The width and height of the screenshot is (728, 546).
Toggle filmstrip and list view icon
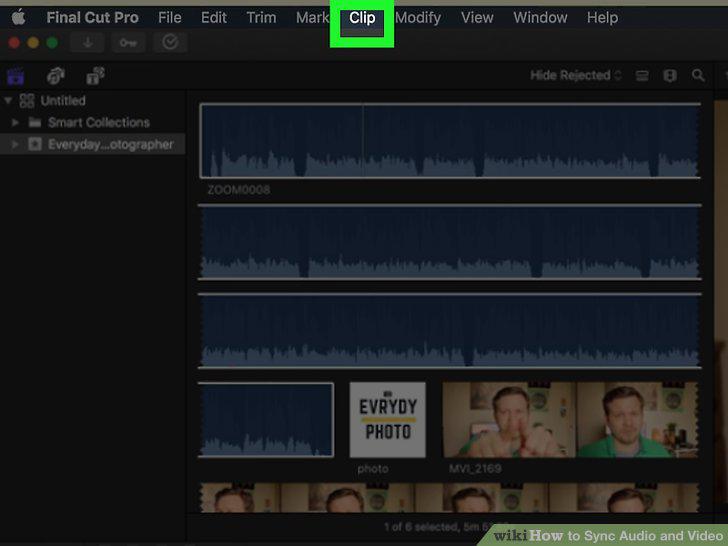click(x=670, y=76)
